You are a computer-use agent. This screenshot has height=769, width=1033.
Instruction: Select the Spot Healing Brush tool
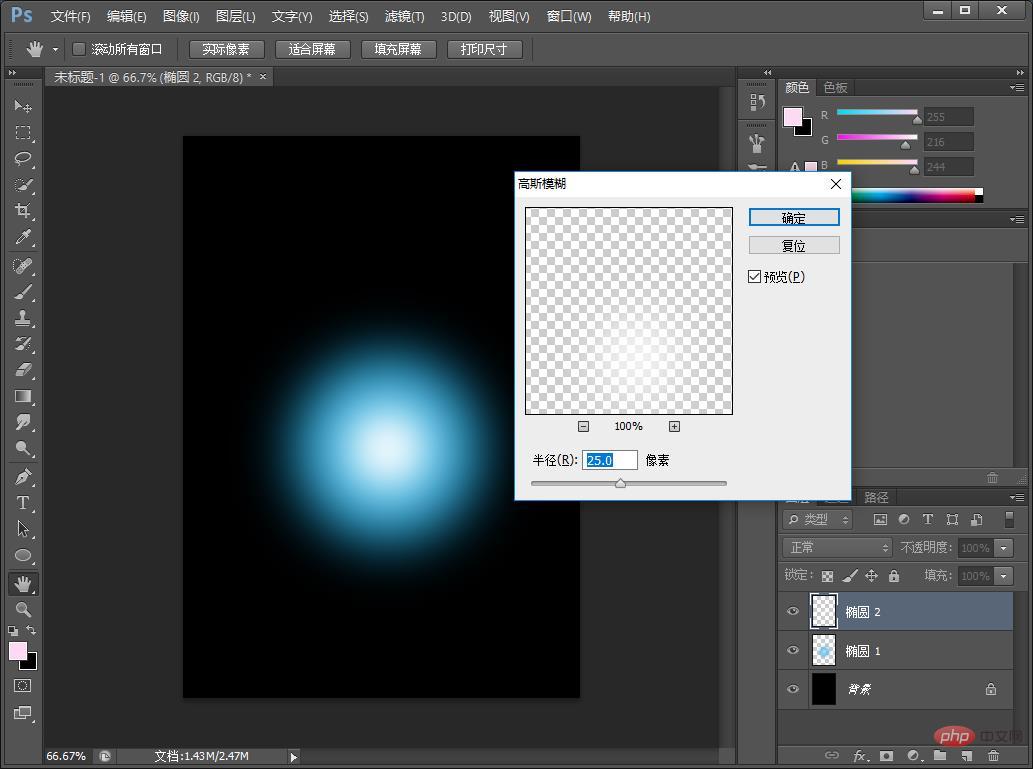tap(23, 266)
